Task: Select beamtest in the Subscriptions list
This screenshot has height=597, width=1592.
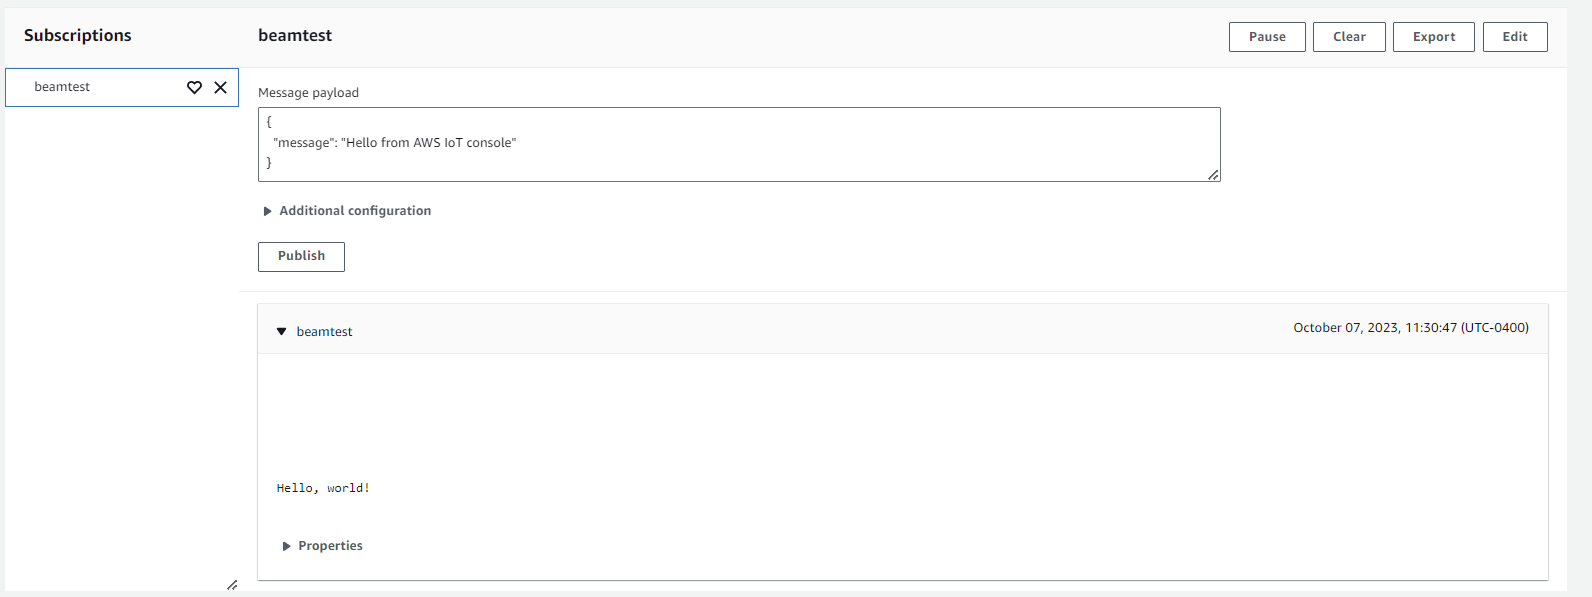Action: 62,88
